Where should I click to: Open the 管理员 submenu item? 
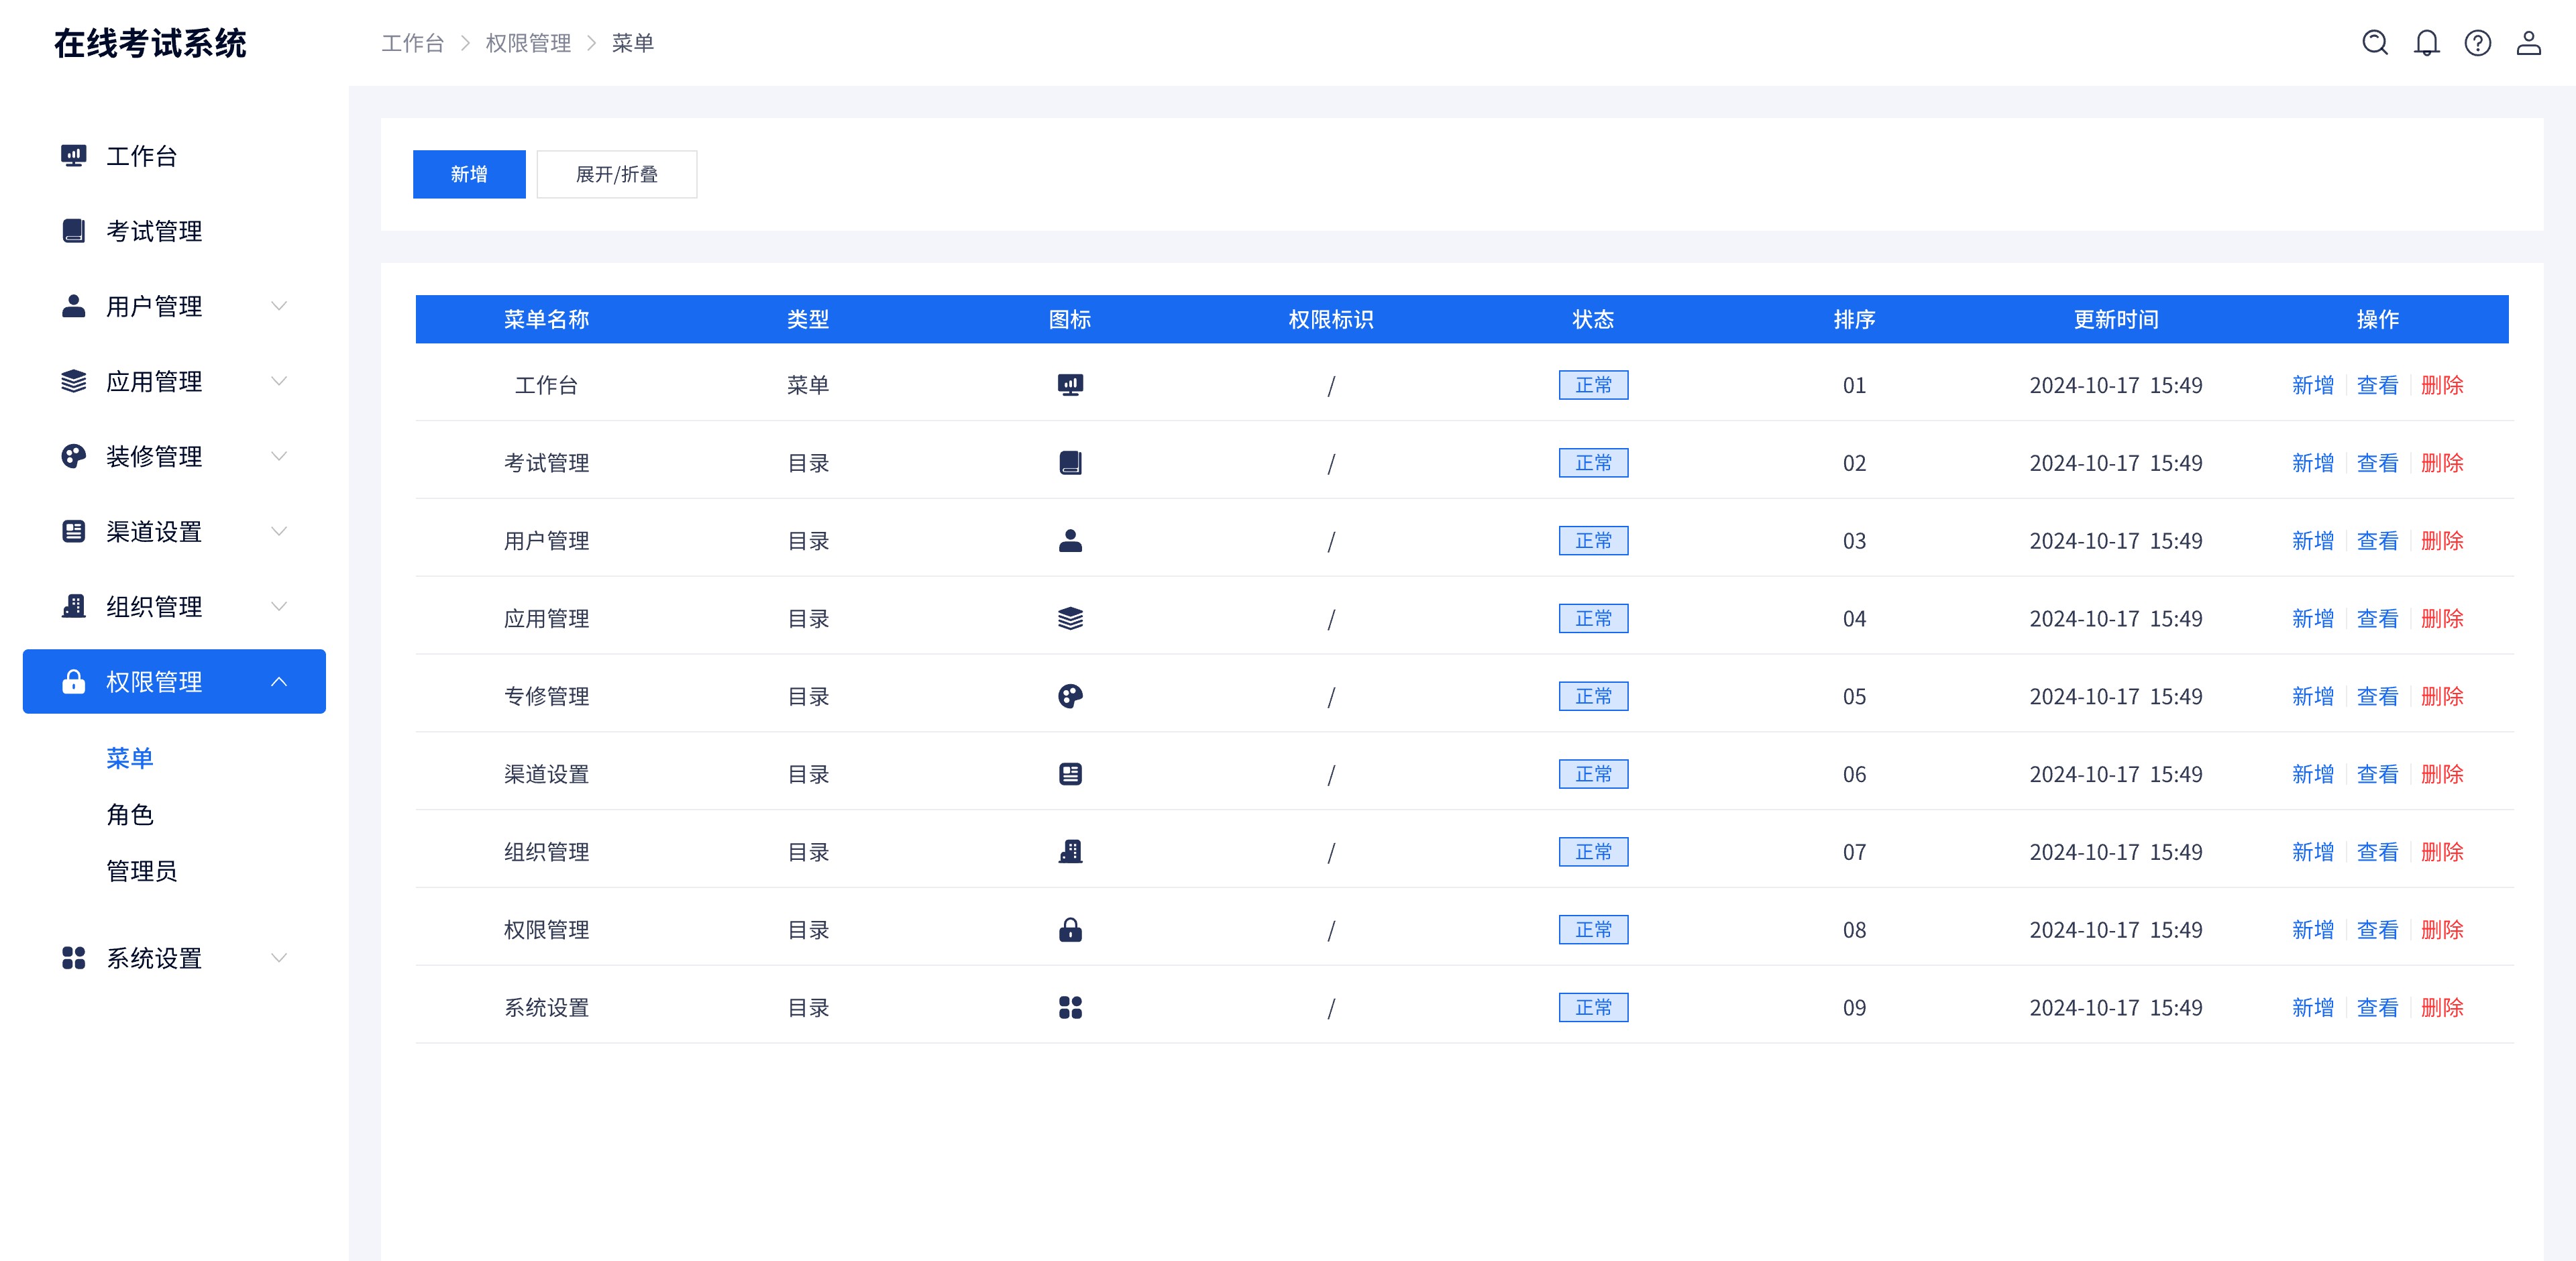(x=141, y=871)
